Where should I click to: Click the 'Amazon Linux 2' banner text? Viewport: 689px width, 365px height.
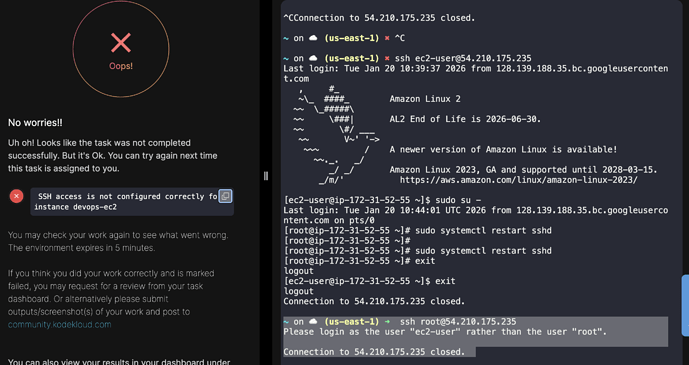tap(425, 99)
